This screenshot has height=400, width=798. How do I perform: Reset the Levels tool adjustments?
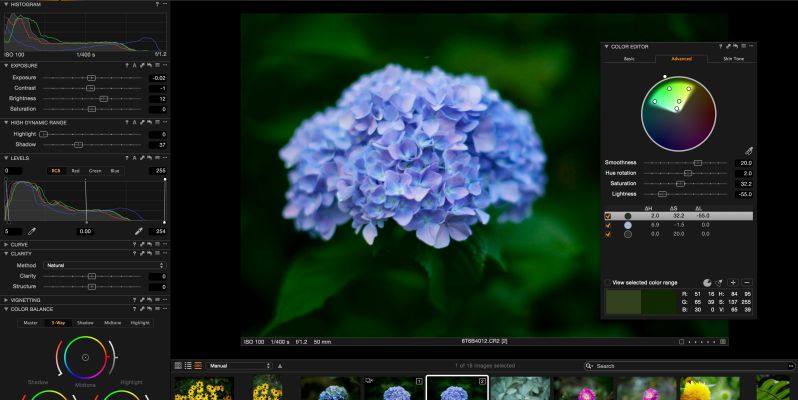pyautogui.click(x=149, y=158)
